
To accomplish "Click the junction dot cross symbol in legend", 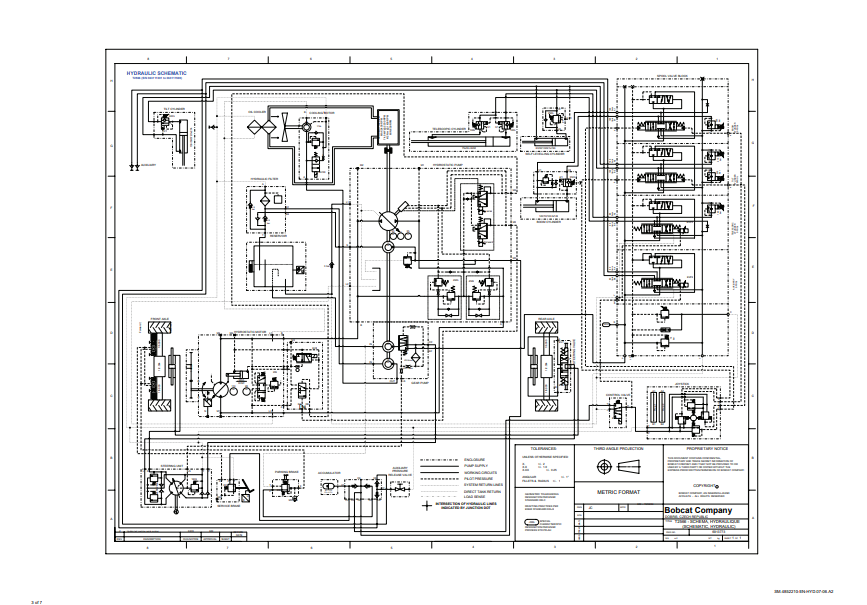I will point(426,505).
